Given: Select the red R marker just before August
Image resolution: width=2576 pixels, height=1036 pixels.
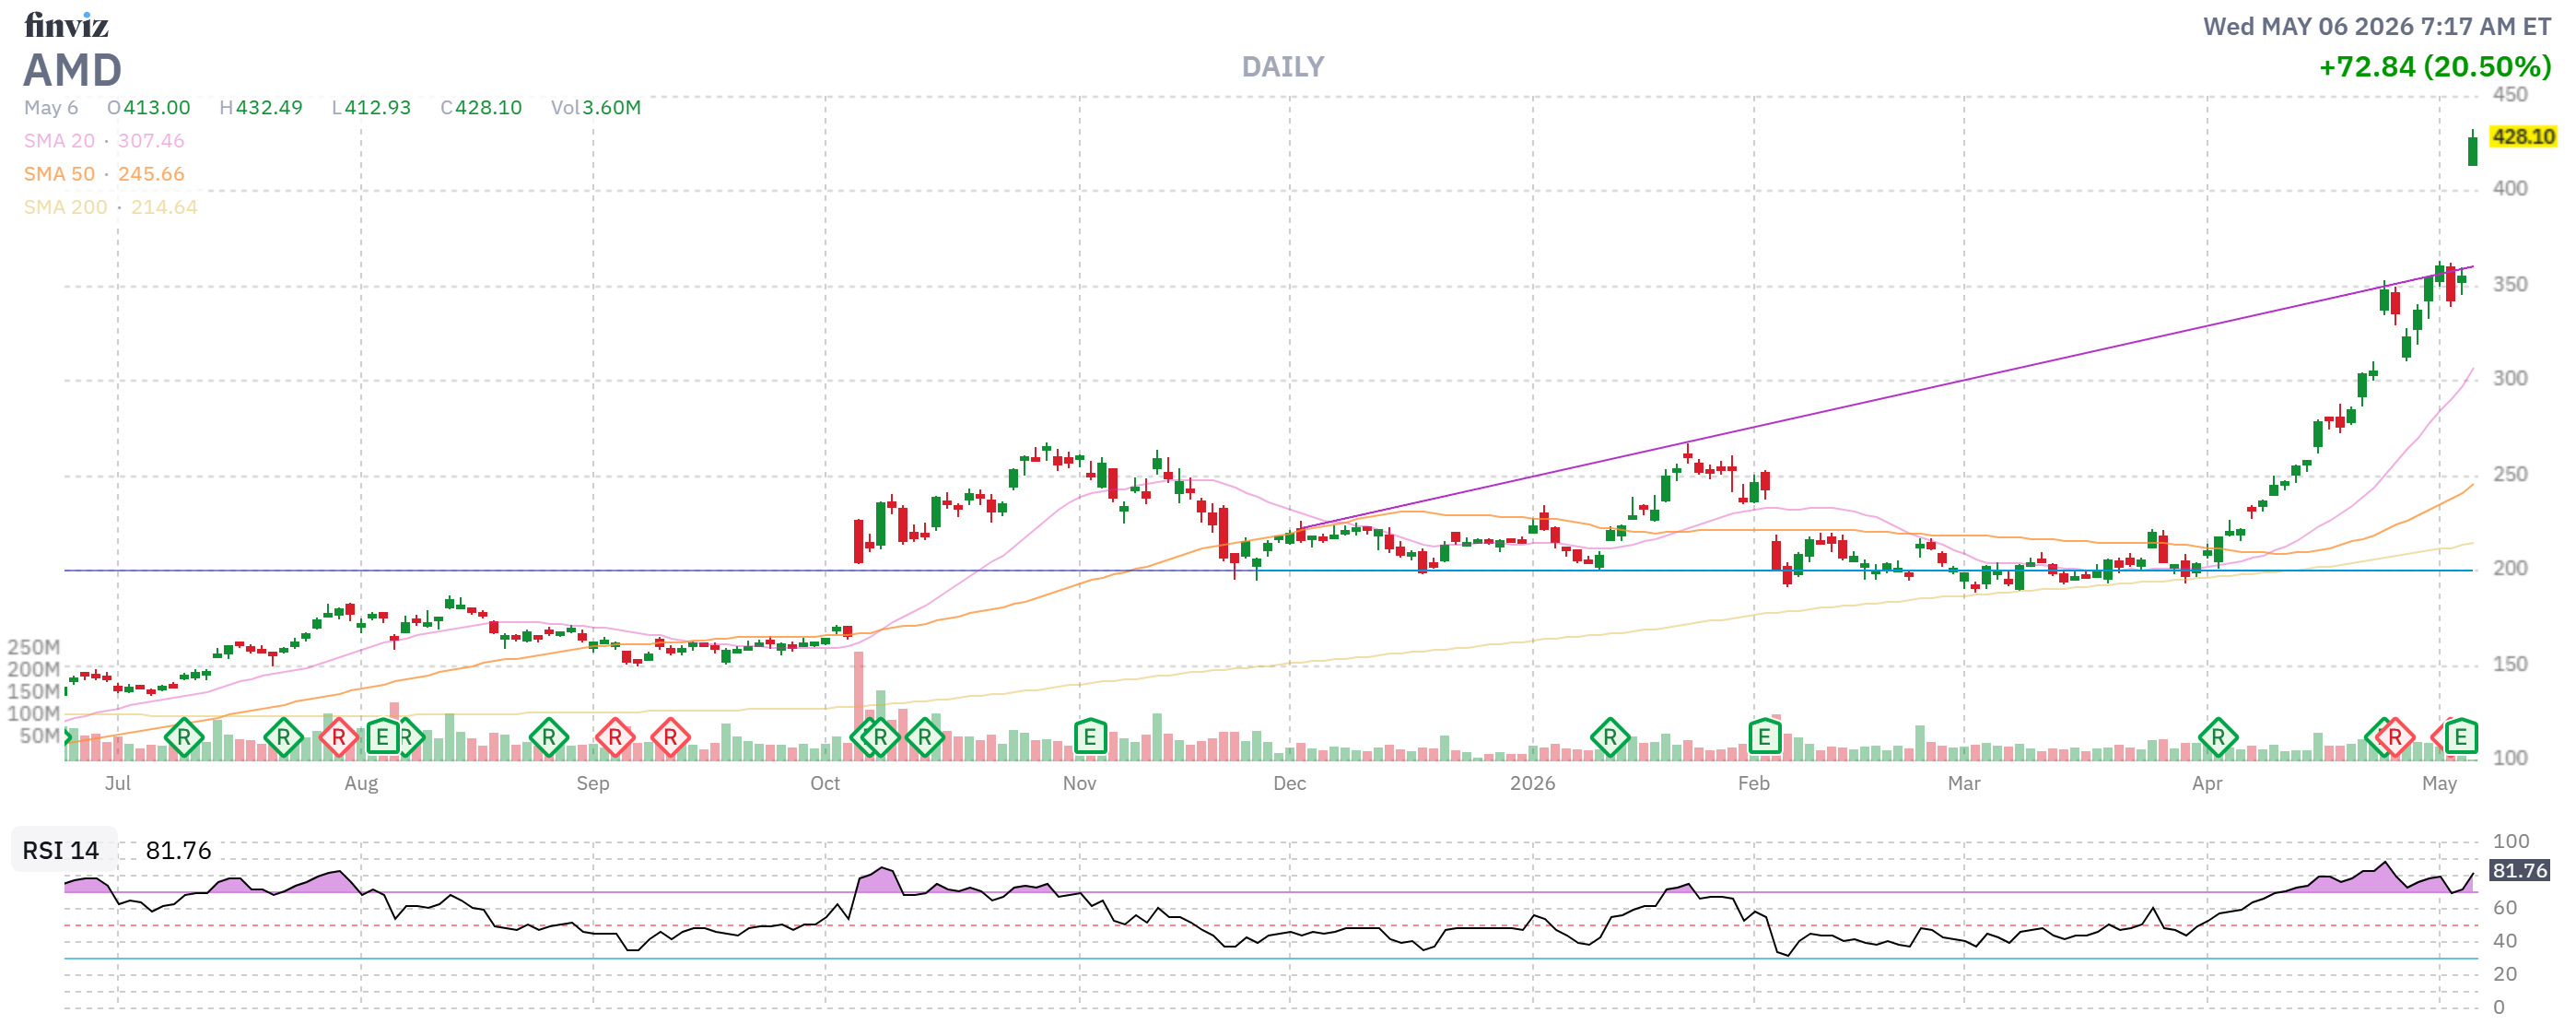Looking at the screenshot, I should click(339, 738).
